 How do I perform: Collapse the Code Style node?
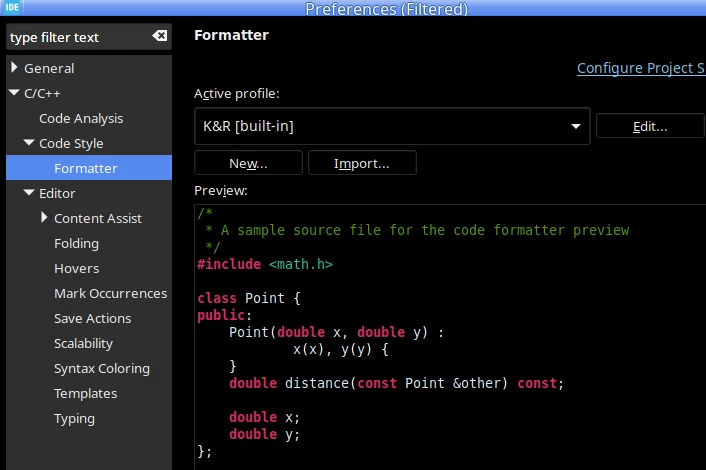pos(29,143)
